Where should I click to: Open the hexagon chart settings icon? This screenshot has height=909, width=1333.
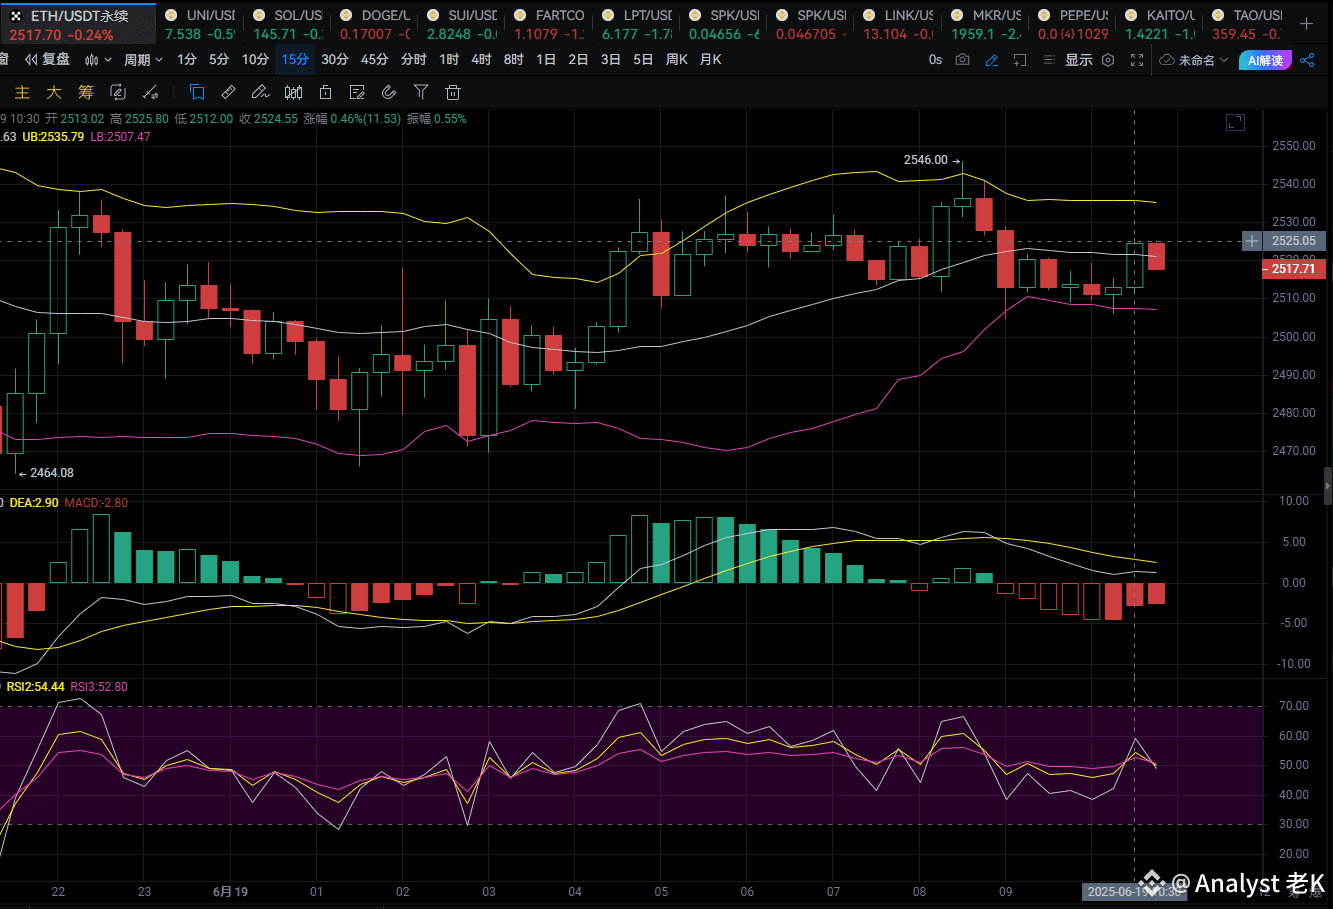coord(1108,60)
